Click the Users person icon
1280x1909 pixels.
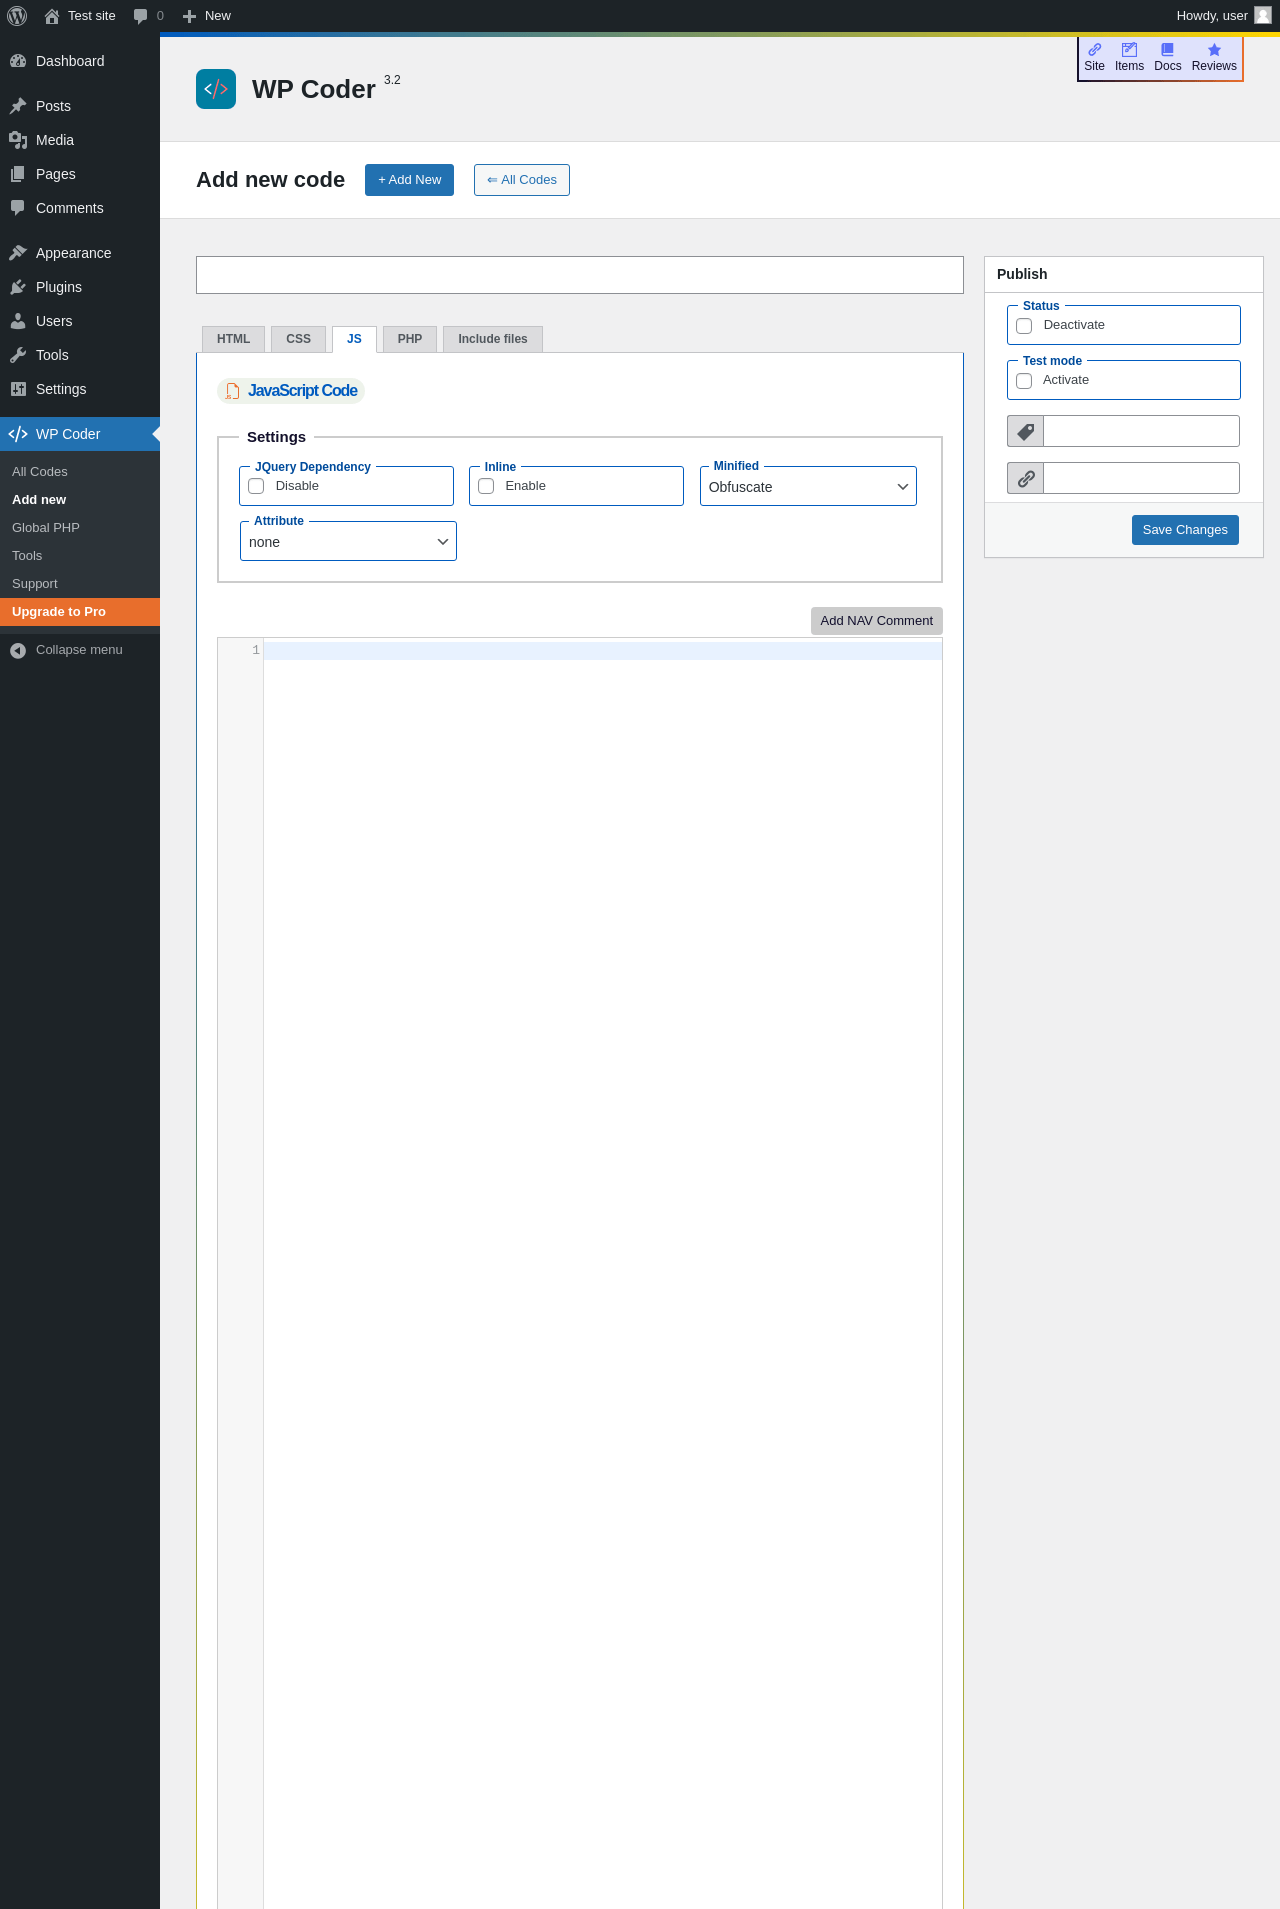18,321
